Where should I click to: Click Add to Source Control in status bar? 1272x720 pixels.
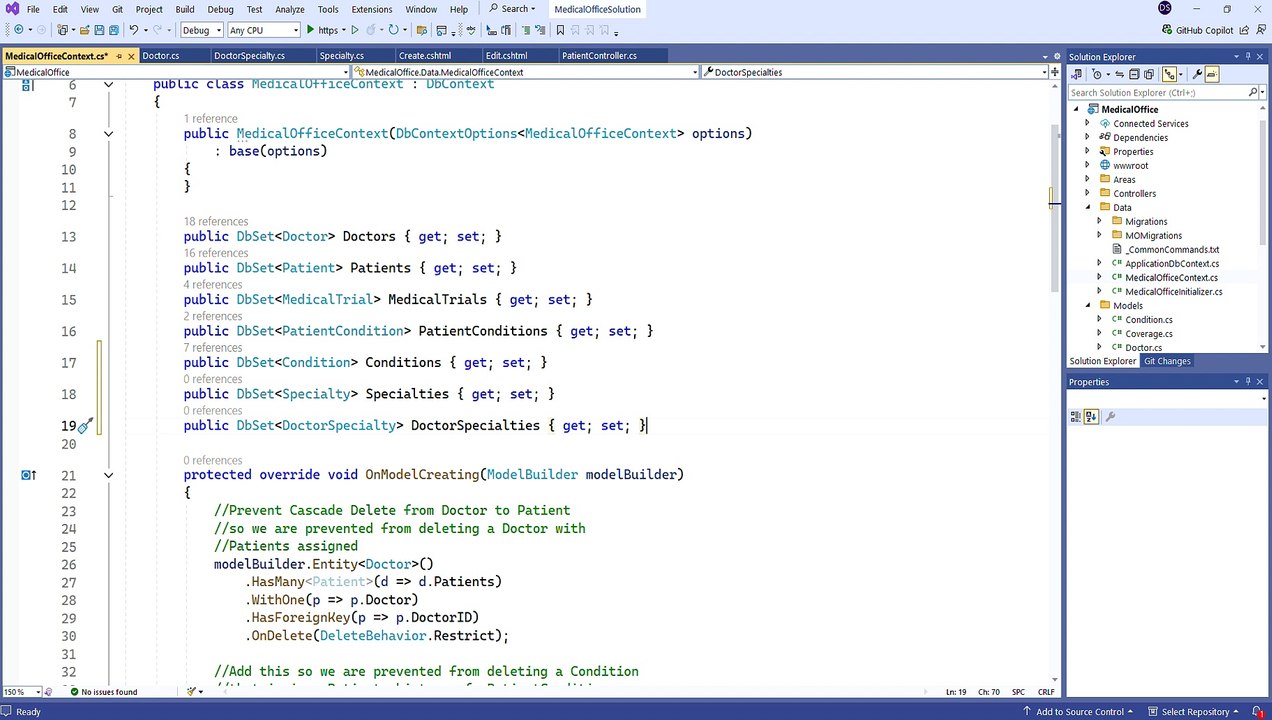1079,712
